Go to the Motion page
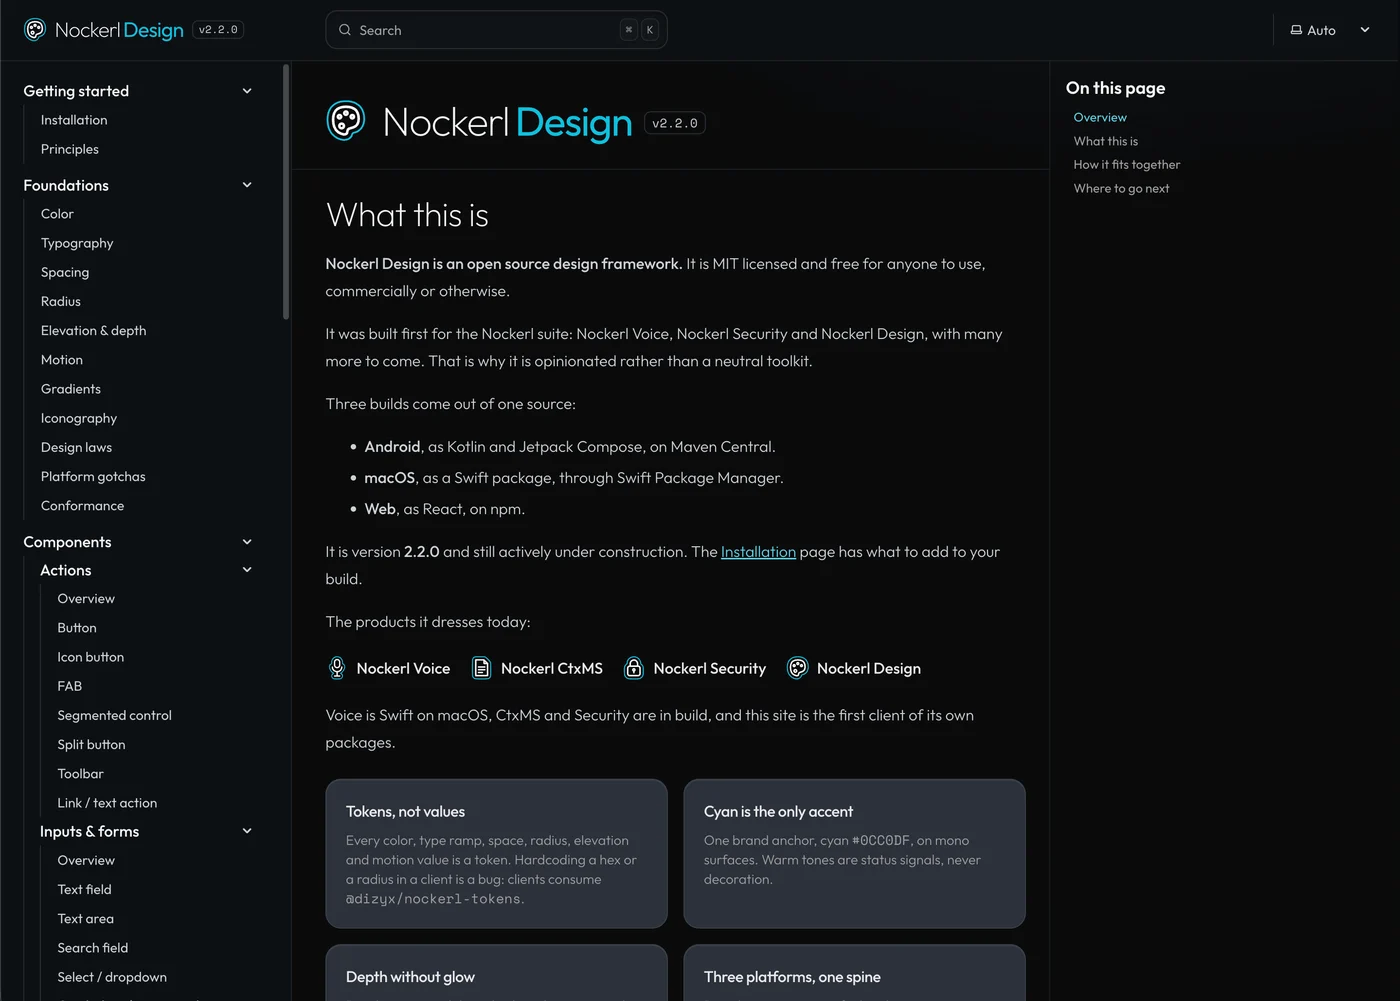 pos(62,360)
